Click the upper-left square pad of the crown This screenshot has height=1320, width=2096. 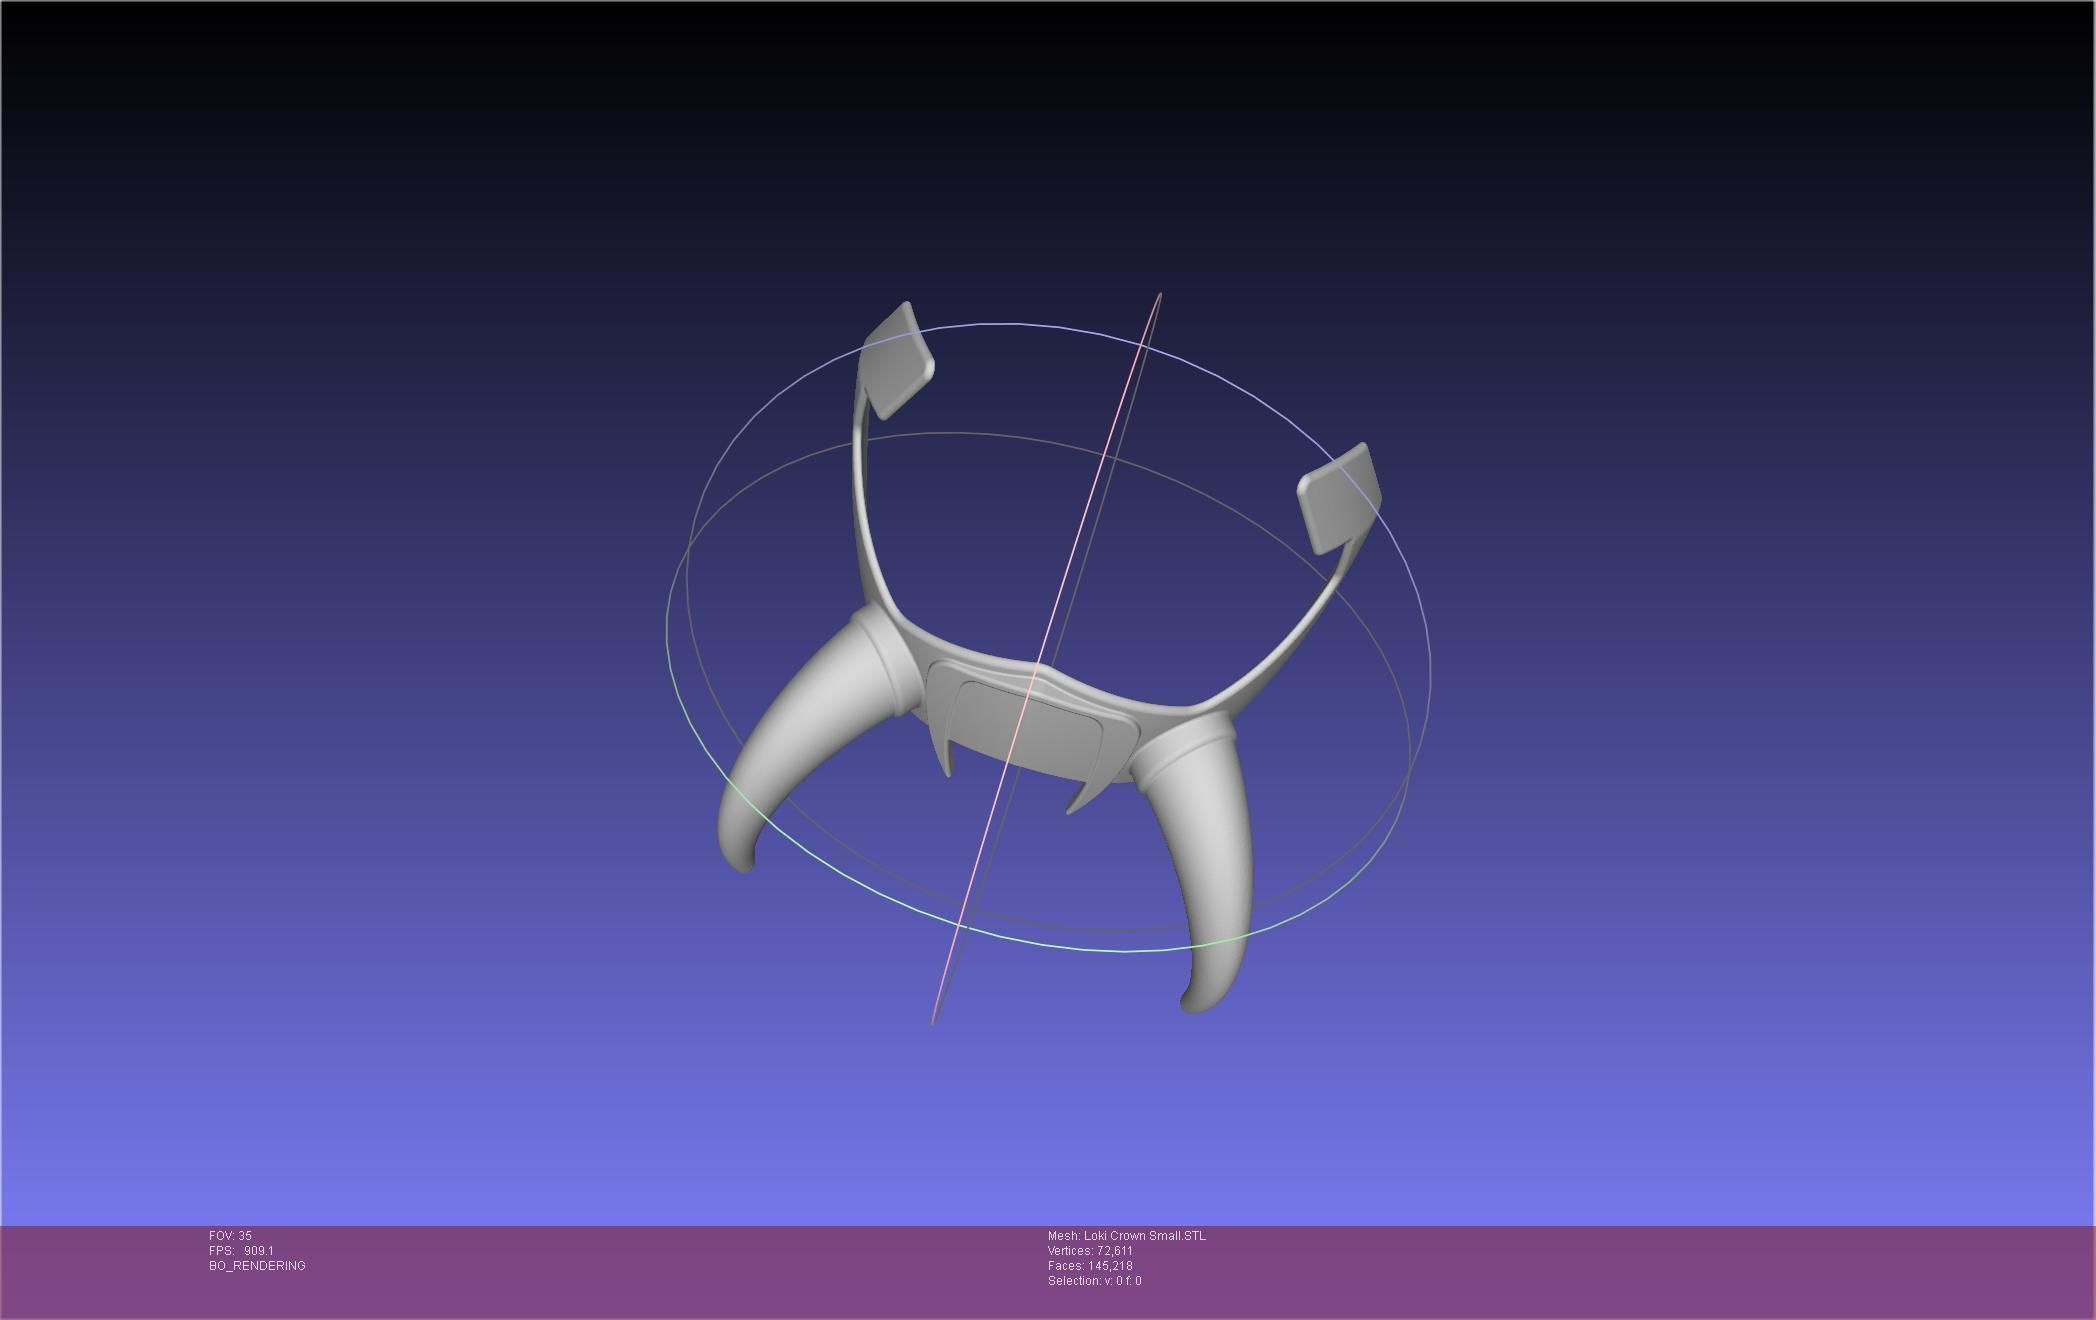[x=897, y=360]
